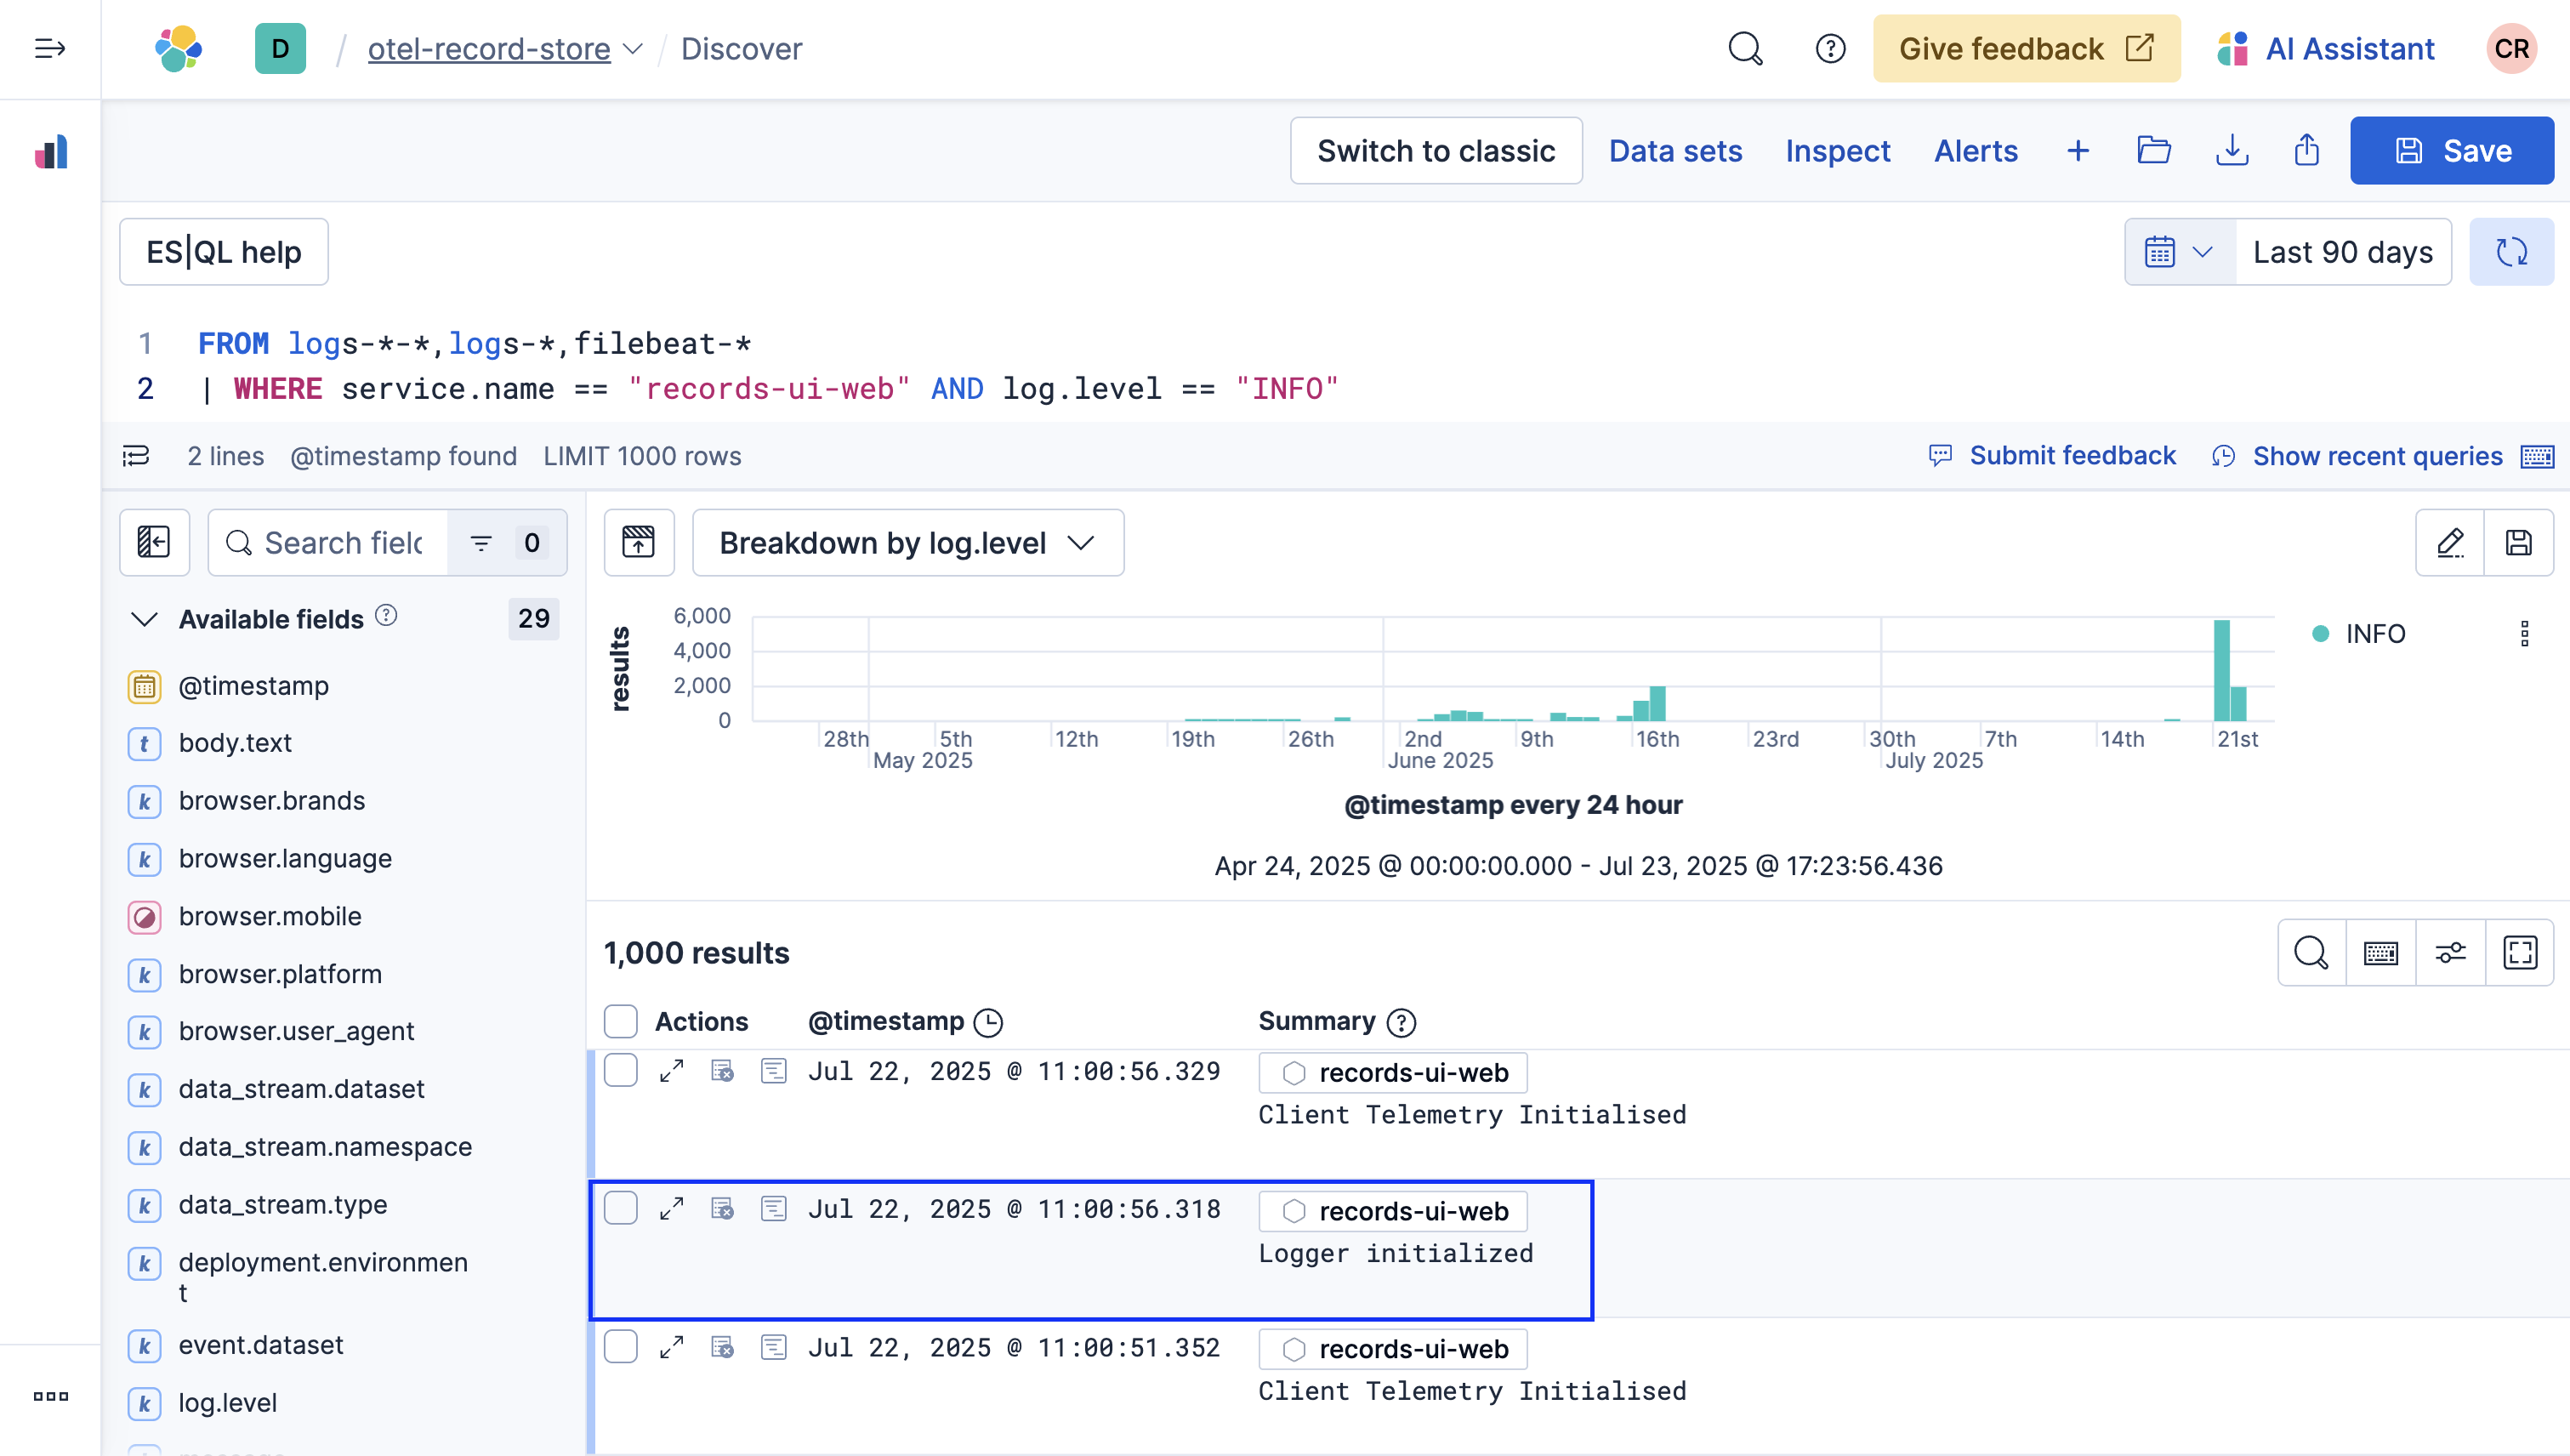Click the share icon in toolbar

pos(2307,151)
